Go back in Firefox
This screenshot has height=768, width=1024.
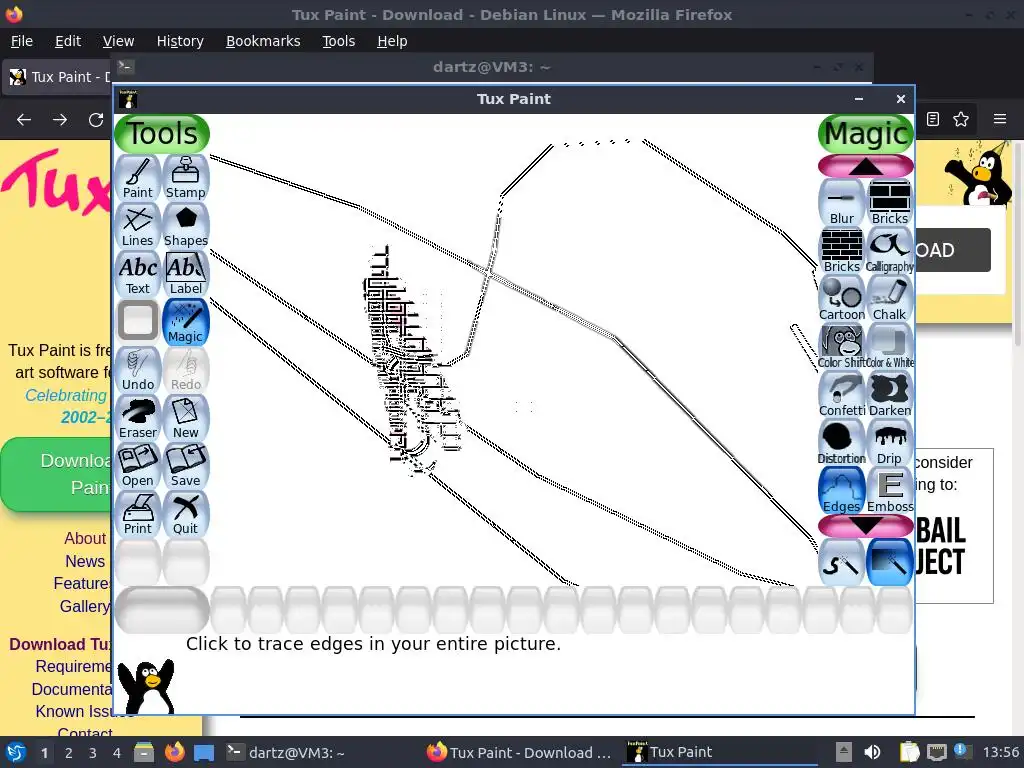(24, 120)
